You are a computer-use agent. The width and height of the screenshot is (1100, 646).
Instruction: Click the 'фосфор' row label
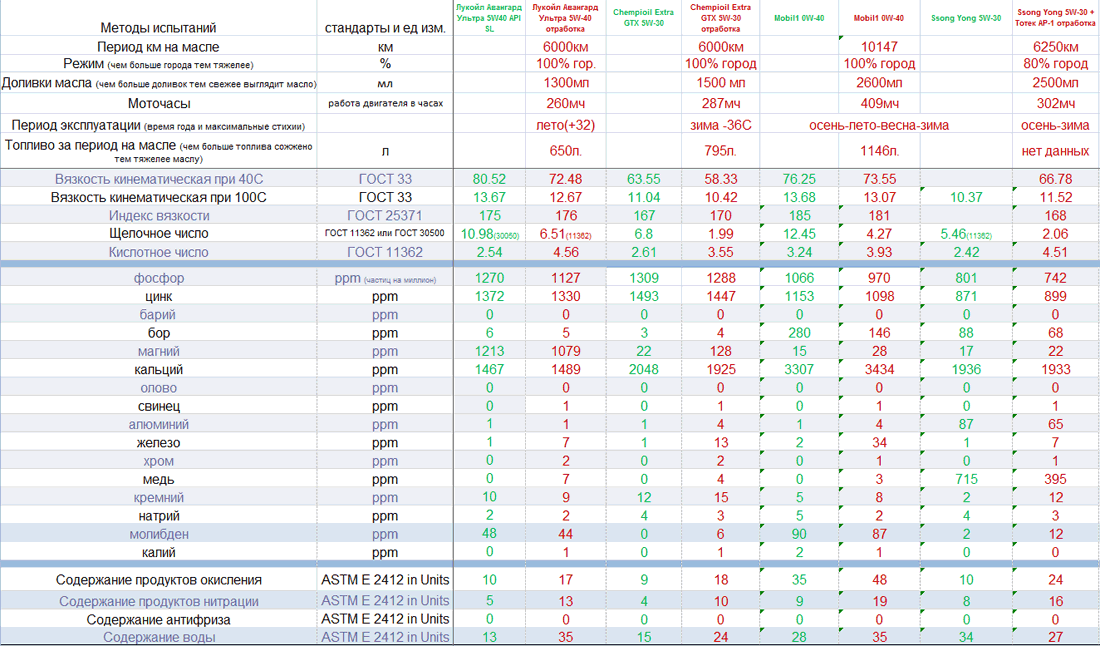pyautogui.click(x=159, y=278)
